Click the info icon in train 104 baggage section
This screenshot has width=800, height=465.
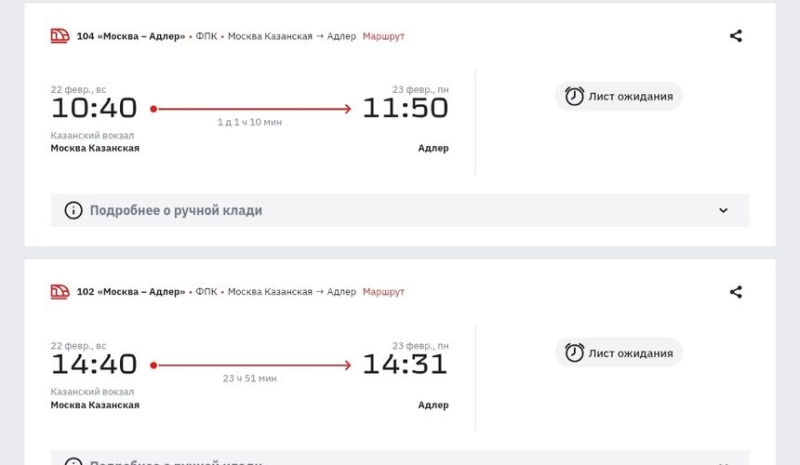(73, 210)
